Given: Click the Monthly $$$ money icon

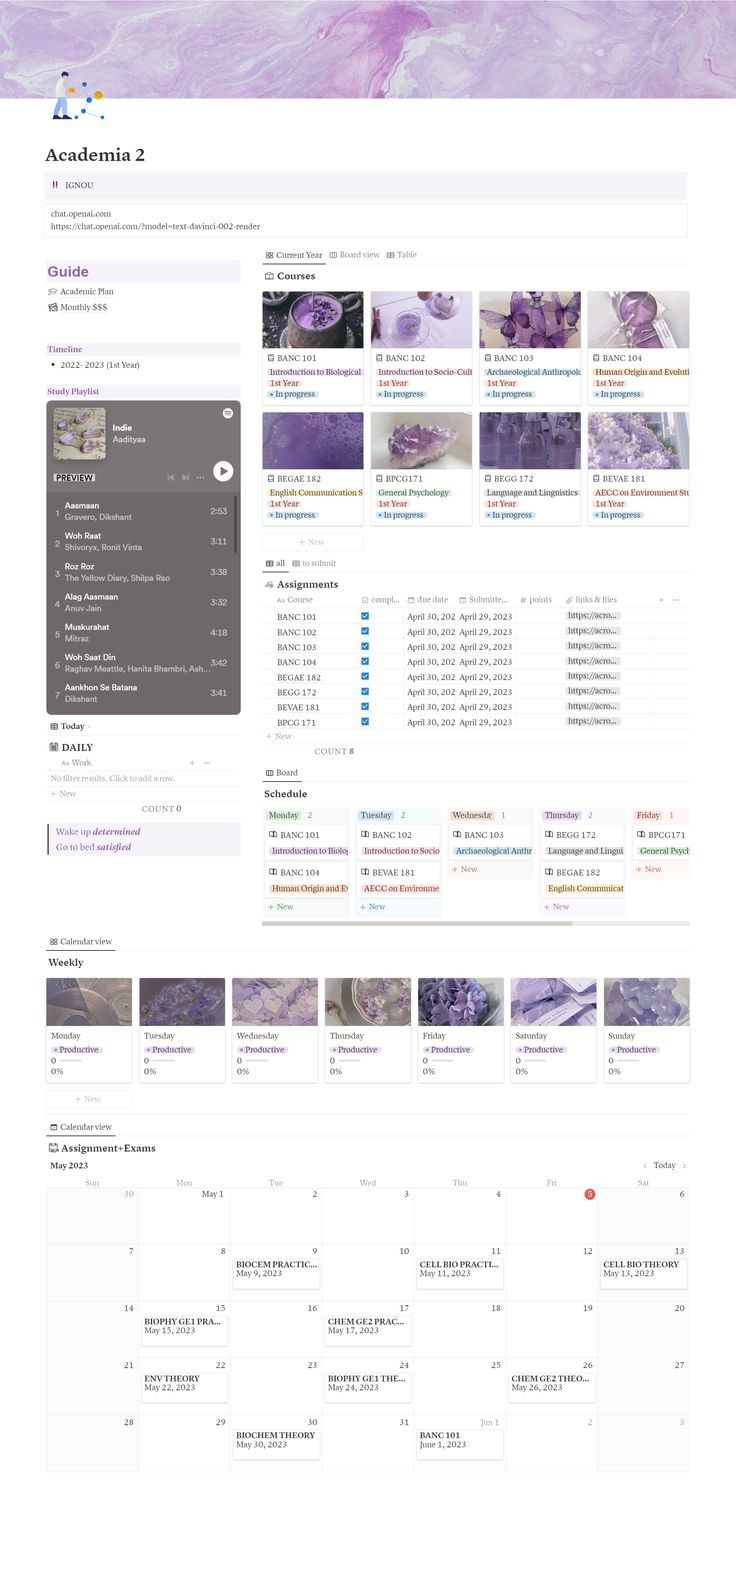Looking at the screenshot, I should [53, 307].
